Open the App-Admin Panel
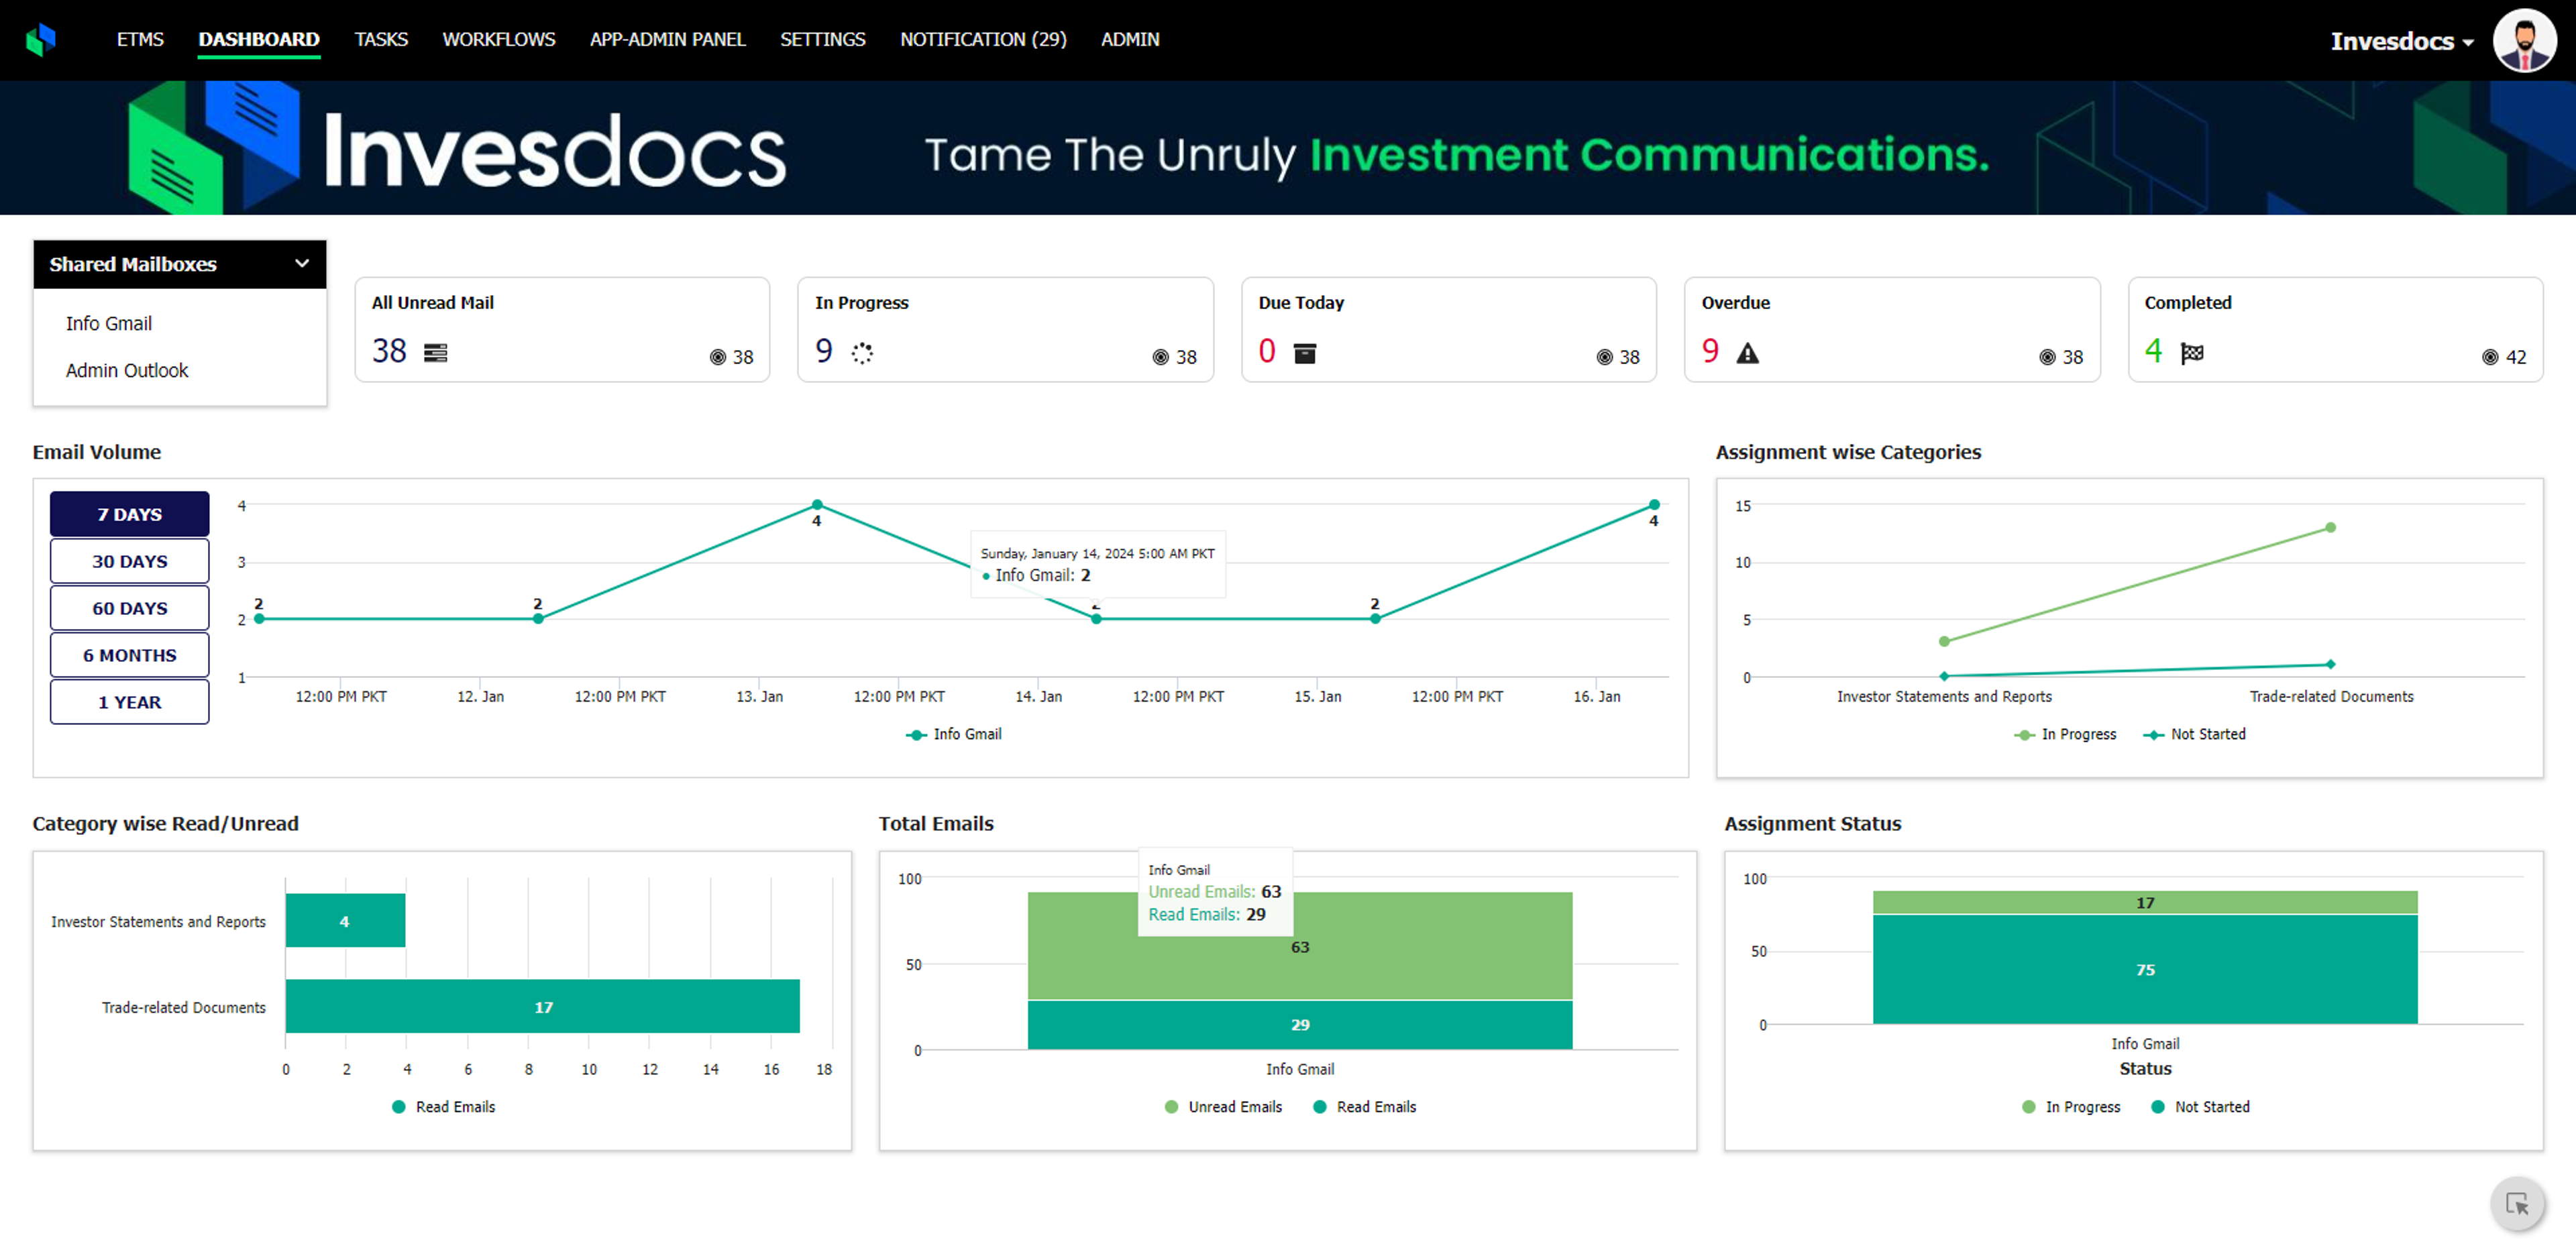Viewport: 2576px width, 1254px height. [667, 40]
